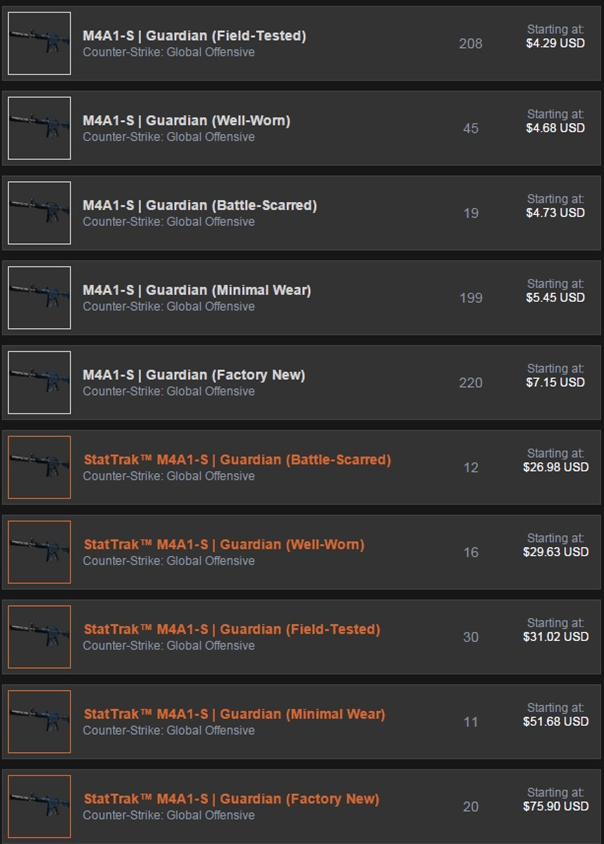Open the M4A1-S | Guardian (Battle-Scarred) title link
The image size is (604, 844).
pyautogui.click(x=200, y=206)
